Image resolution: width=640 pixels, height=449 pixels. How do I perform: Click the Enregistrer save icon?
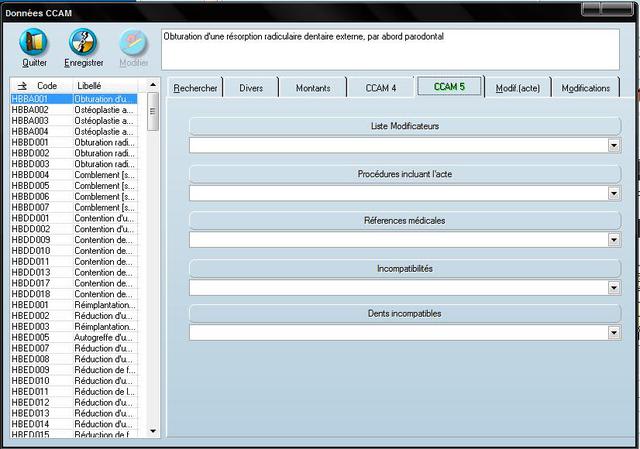point(83,42)
